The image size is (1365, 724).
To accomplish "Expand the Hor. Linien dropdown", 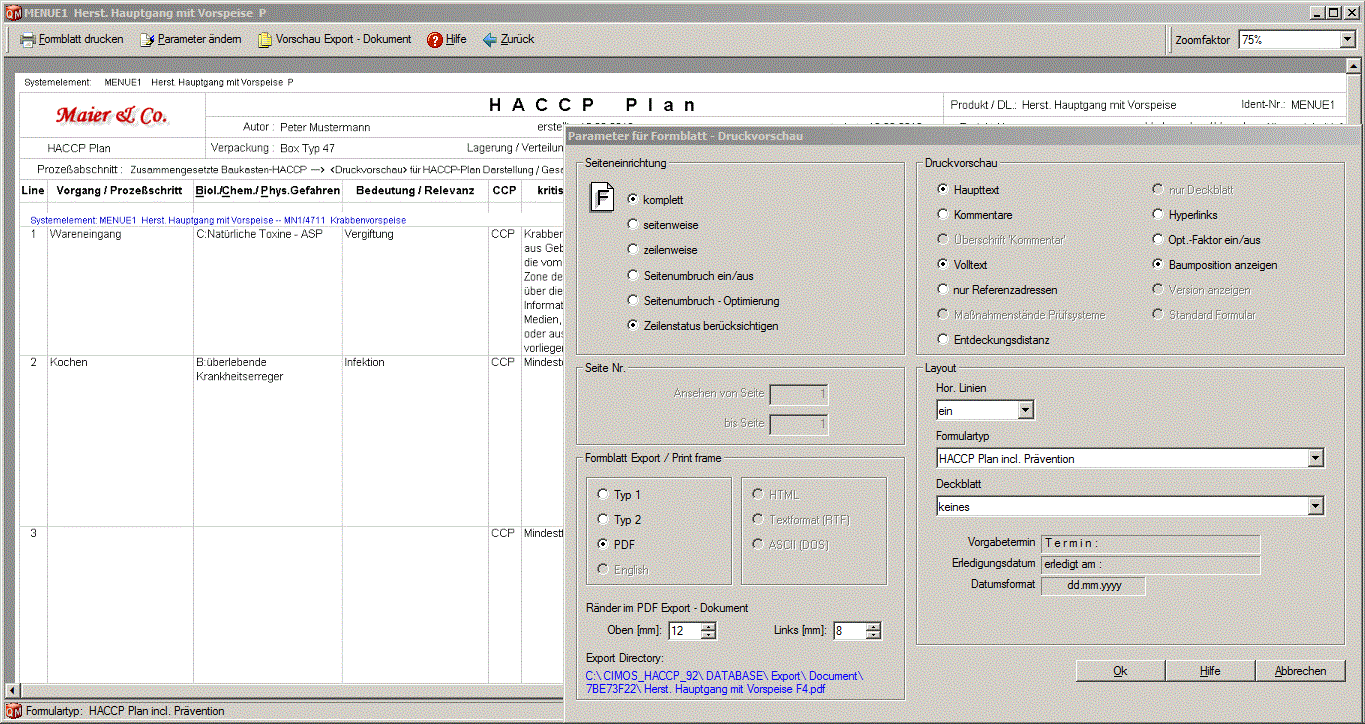I will coord(1025,410).
